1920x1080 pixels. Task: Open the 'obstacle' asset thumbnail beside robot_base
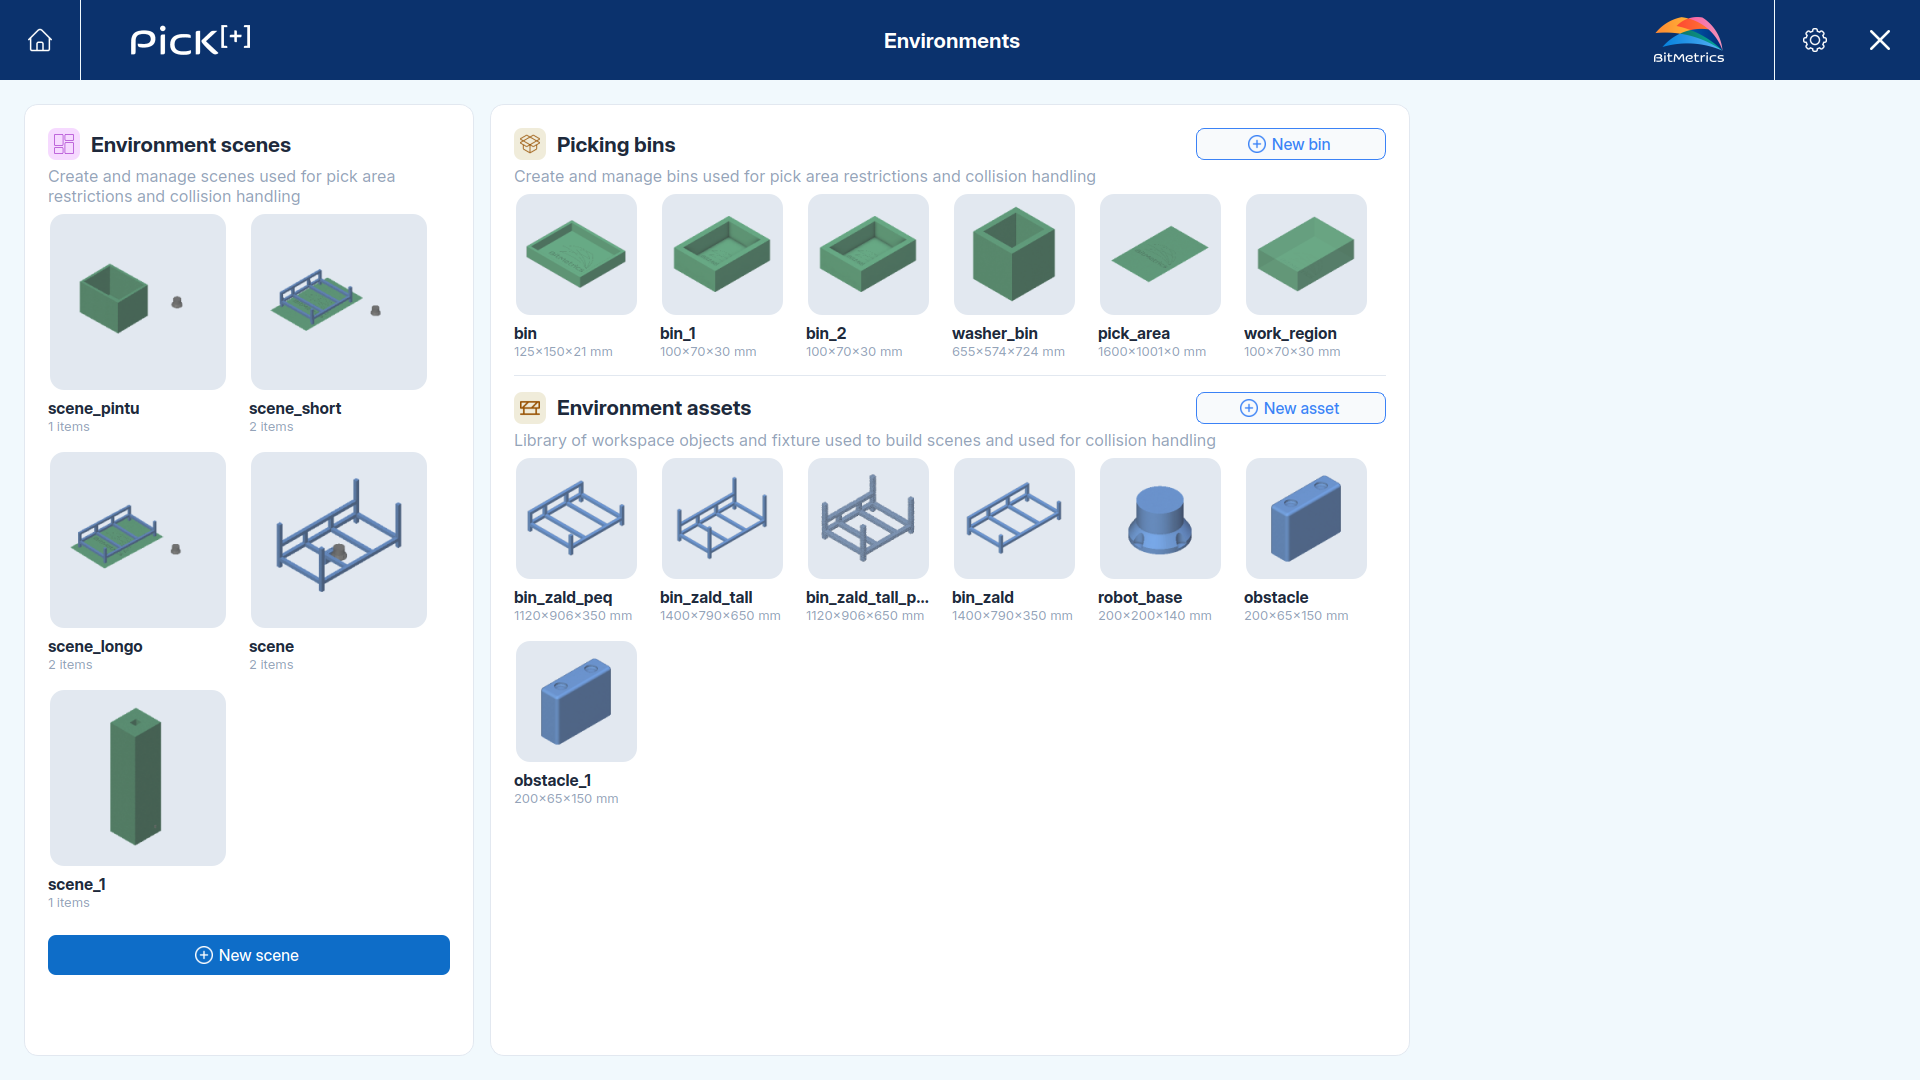1306,519
